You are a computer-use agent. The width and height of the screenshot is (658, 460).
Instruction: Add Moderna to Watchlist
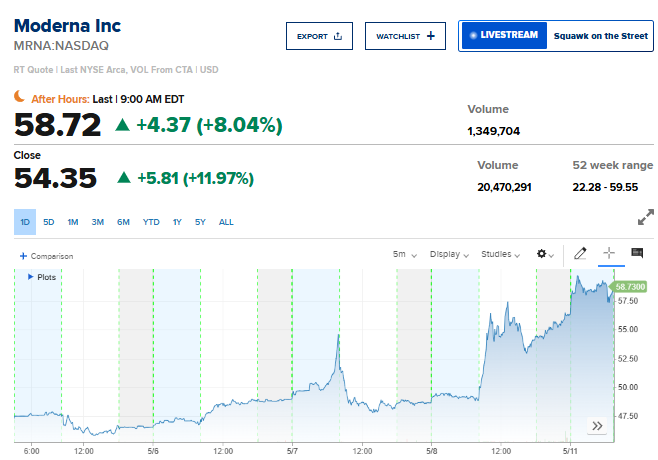(405, 36)
